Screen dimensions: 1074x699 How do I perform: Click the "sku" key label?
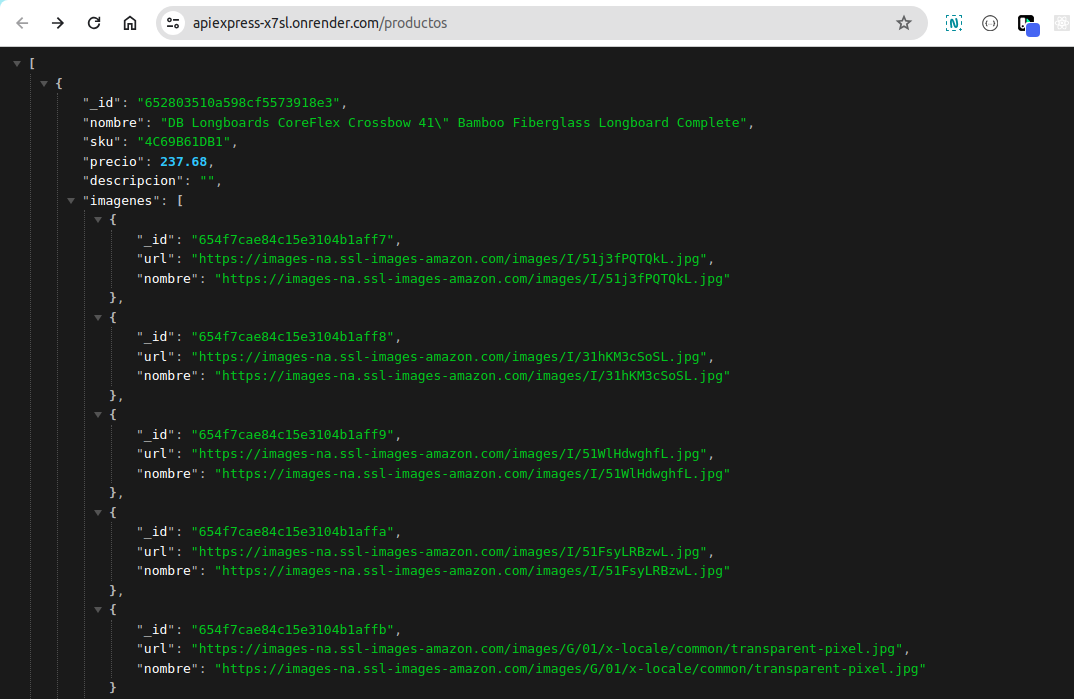[x=101, y=142]
